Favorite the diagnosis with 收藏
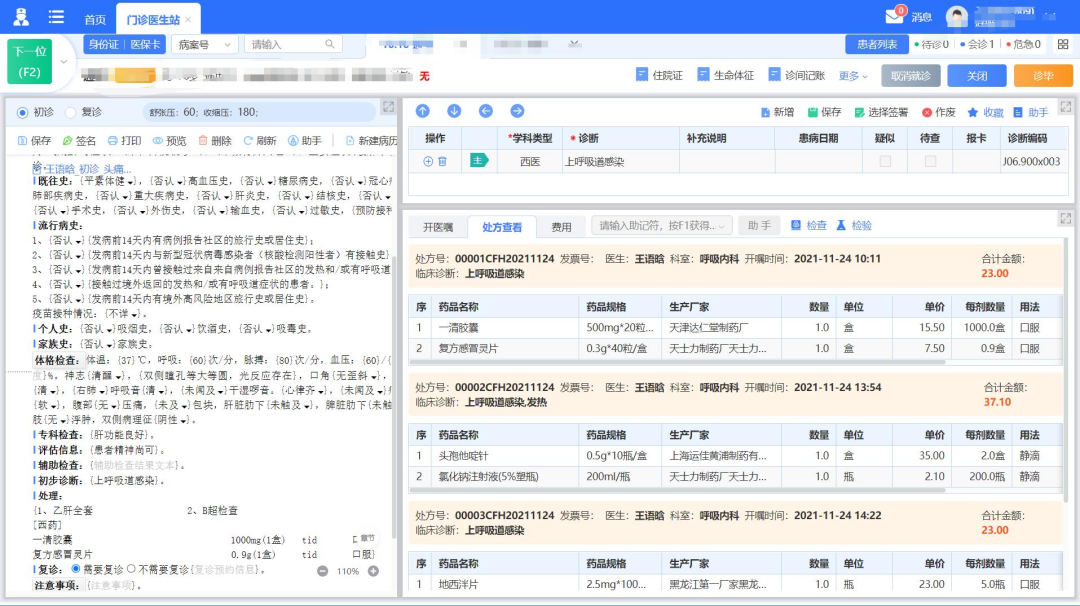Image resolution: width=1080 pixels, height=606 pixels. 986,112
